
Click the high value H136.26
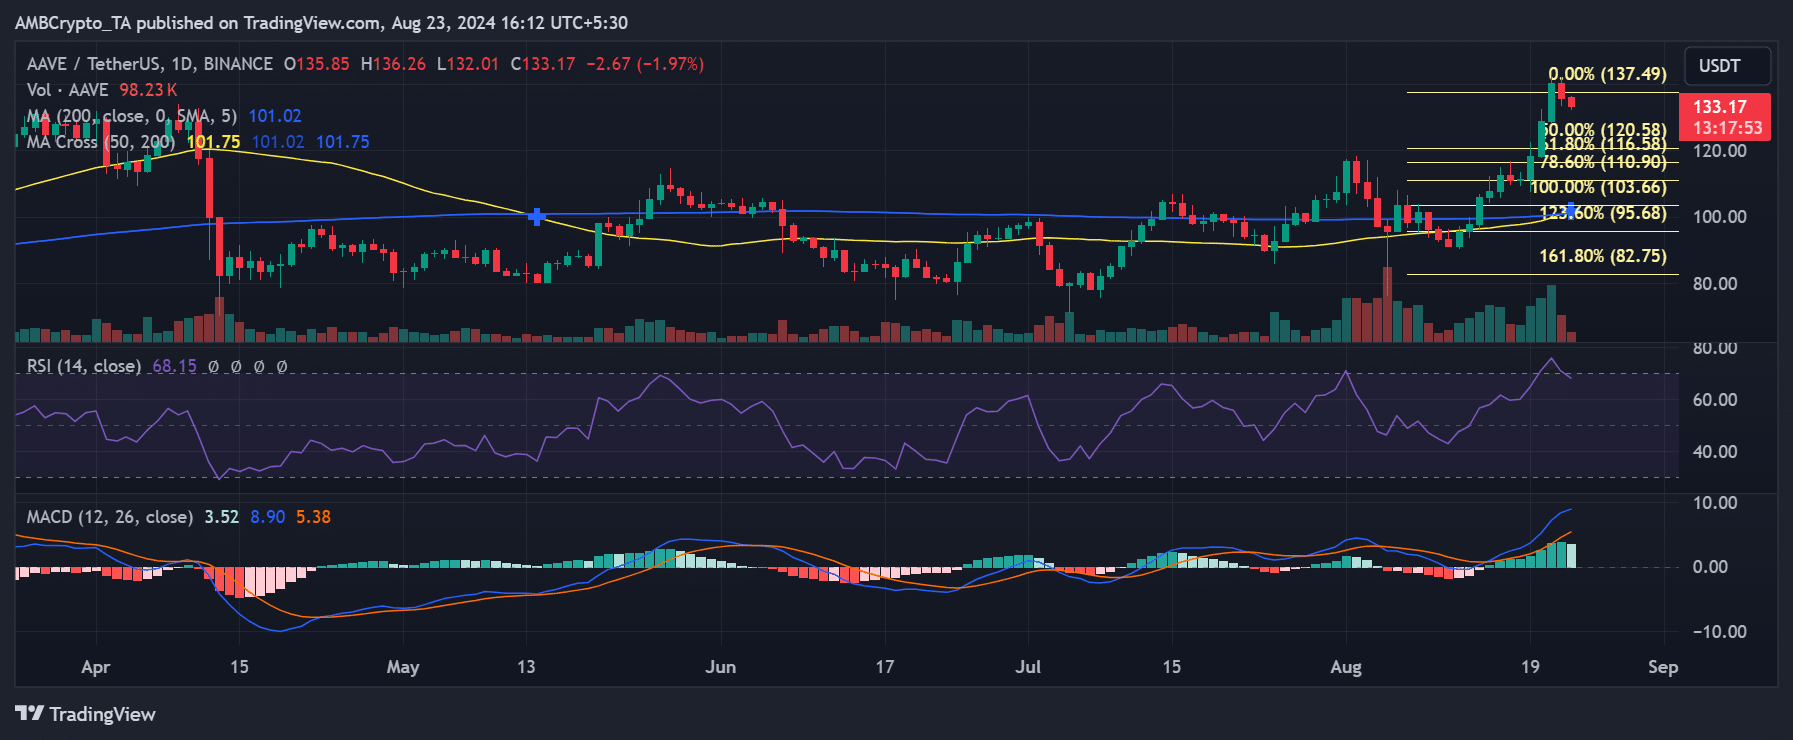point(393,64)
